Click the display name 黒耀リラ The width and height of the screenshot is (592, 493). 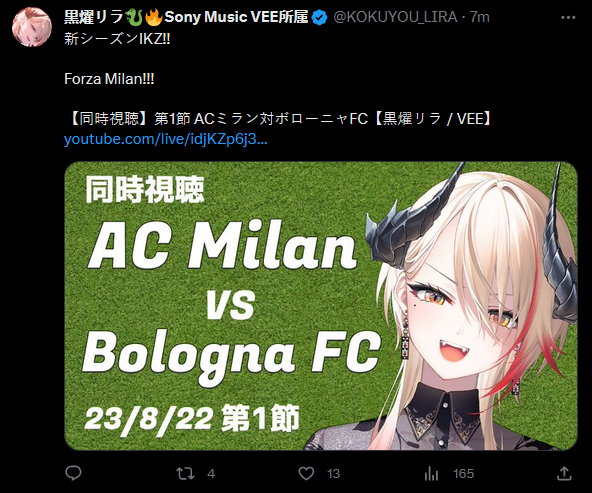coord(94,17)
